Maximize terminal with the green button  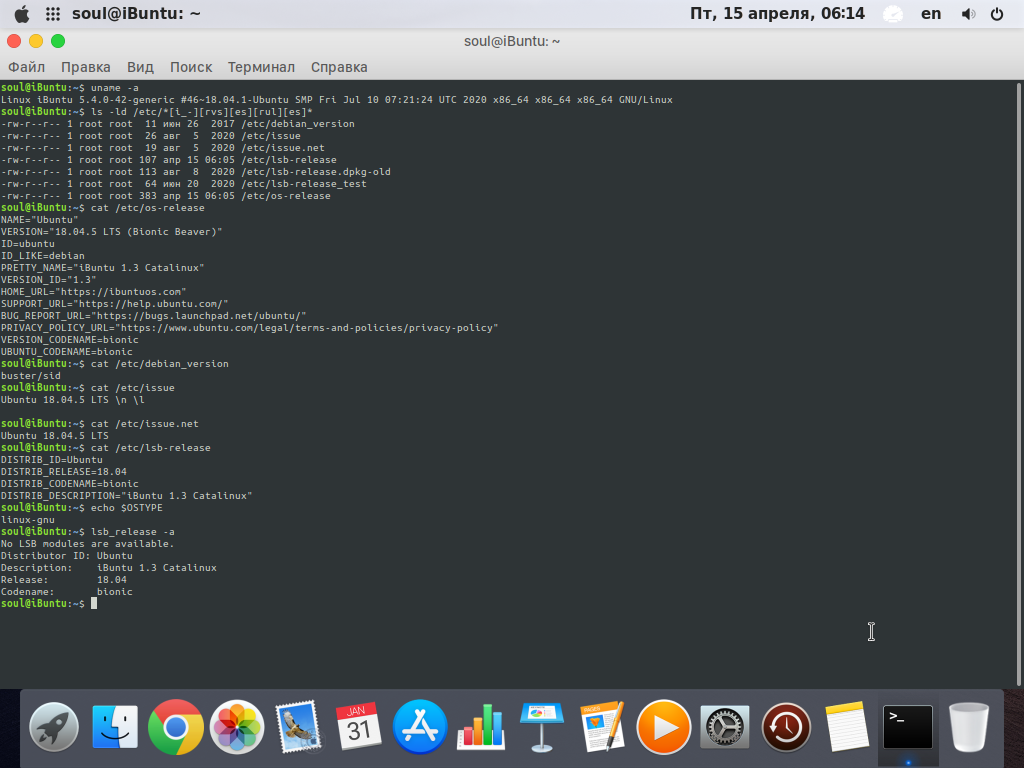[58, 41]
